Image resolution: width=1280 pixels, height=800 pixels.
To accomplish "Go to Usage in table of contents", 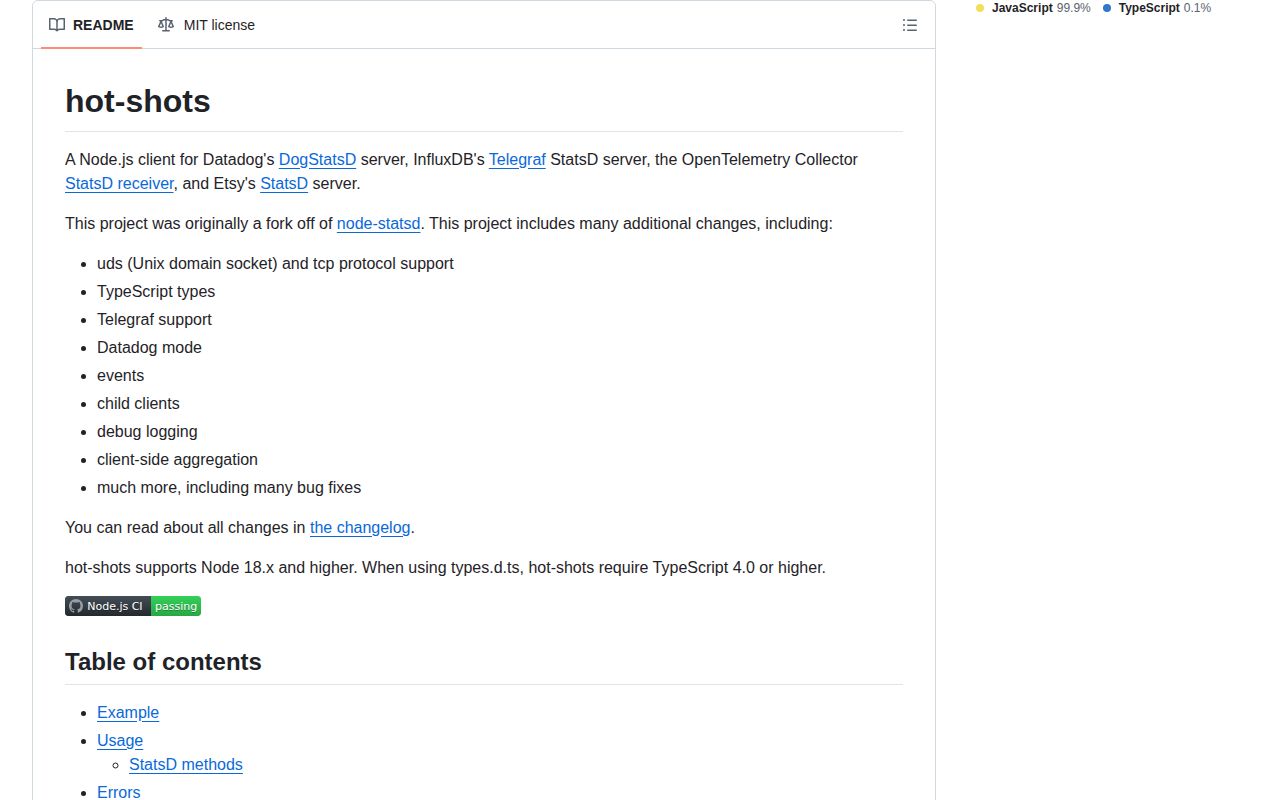I will coord(120,740).
